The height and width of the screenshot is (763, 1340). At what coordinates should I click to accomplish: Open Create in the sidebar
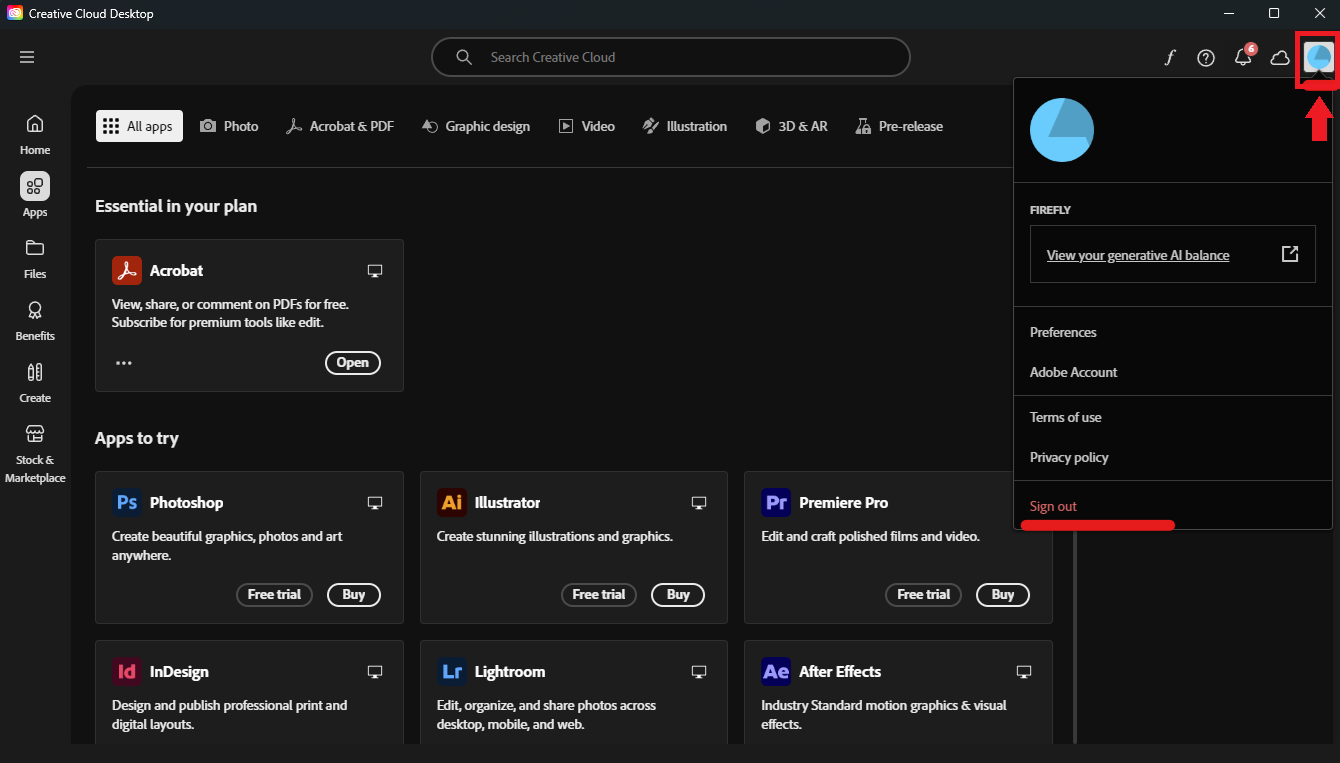(35, 382)
